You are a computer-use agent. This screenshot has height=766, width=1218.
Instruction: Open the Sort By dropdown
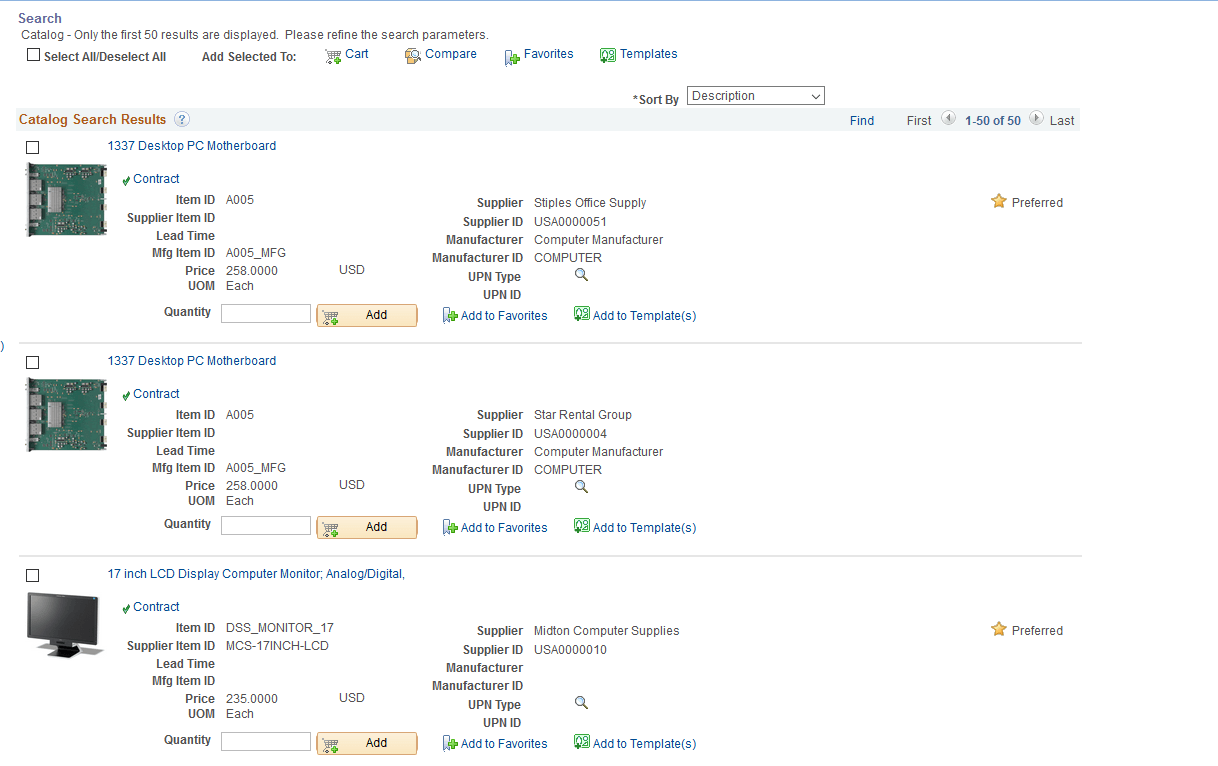tap(756, 95)
